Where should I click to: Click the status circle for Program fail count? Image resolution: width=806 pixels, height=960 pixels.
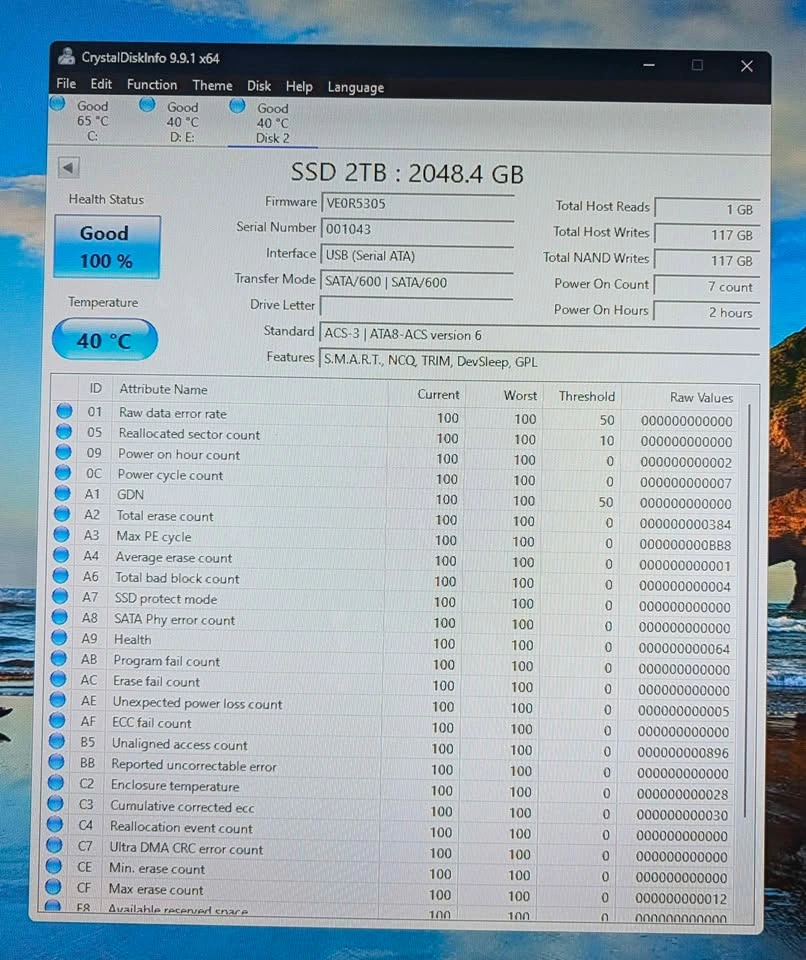(58, 658)
